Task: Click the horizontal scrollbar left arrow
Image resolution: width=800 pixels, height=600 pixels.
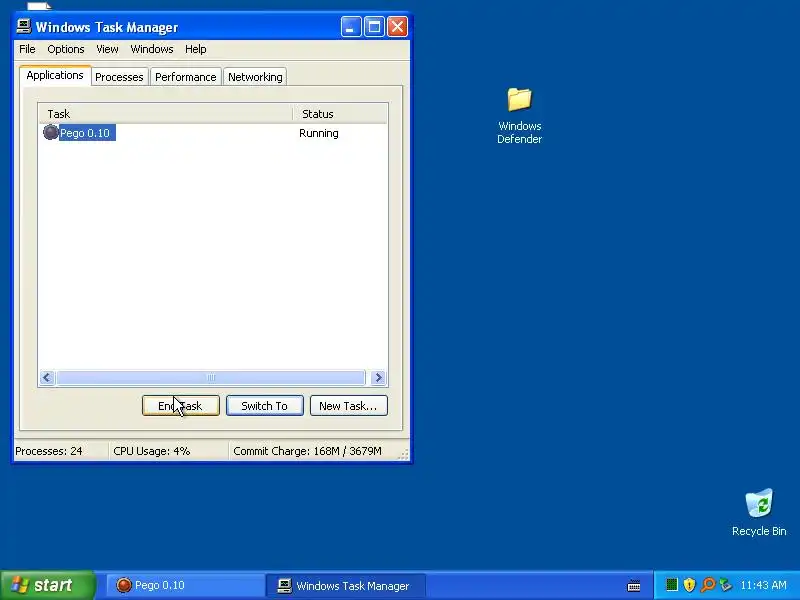Action: click(47, 378)
